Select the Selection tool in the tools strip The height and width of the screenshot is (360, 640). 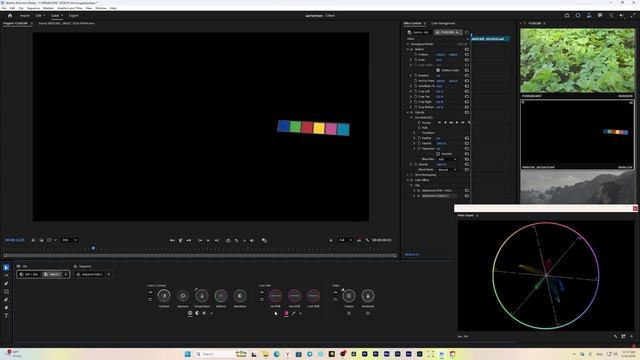[x=6, y=268]
